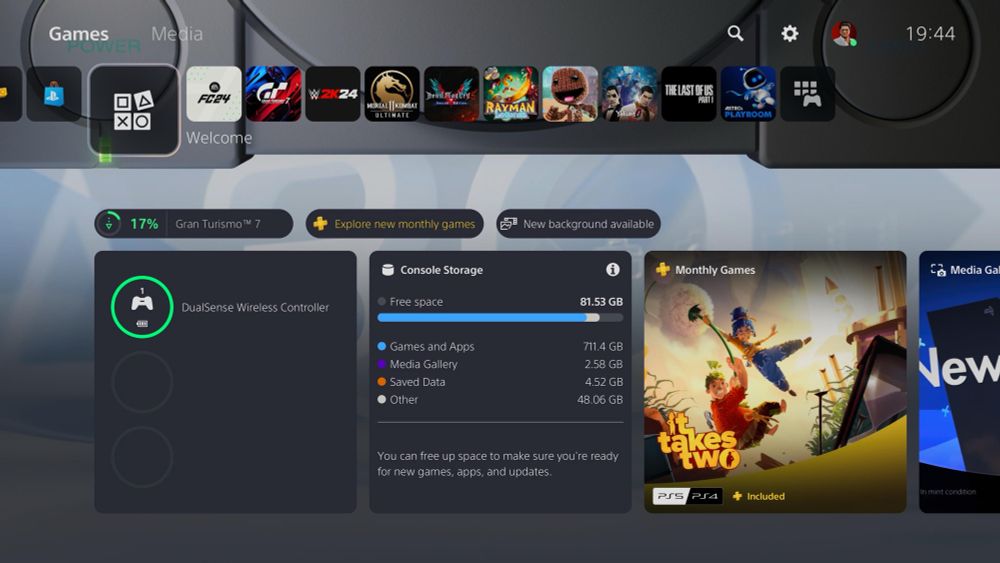Launch Gran Turismo 7 from the game row
The width and height of the screenshot is (1000, 563).
click(273, 94)
